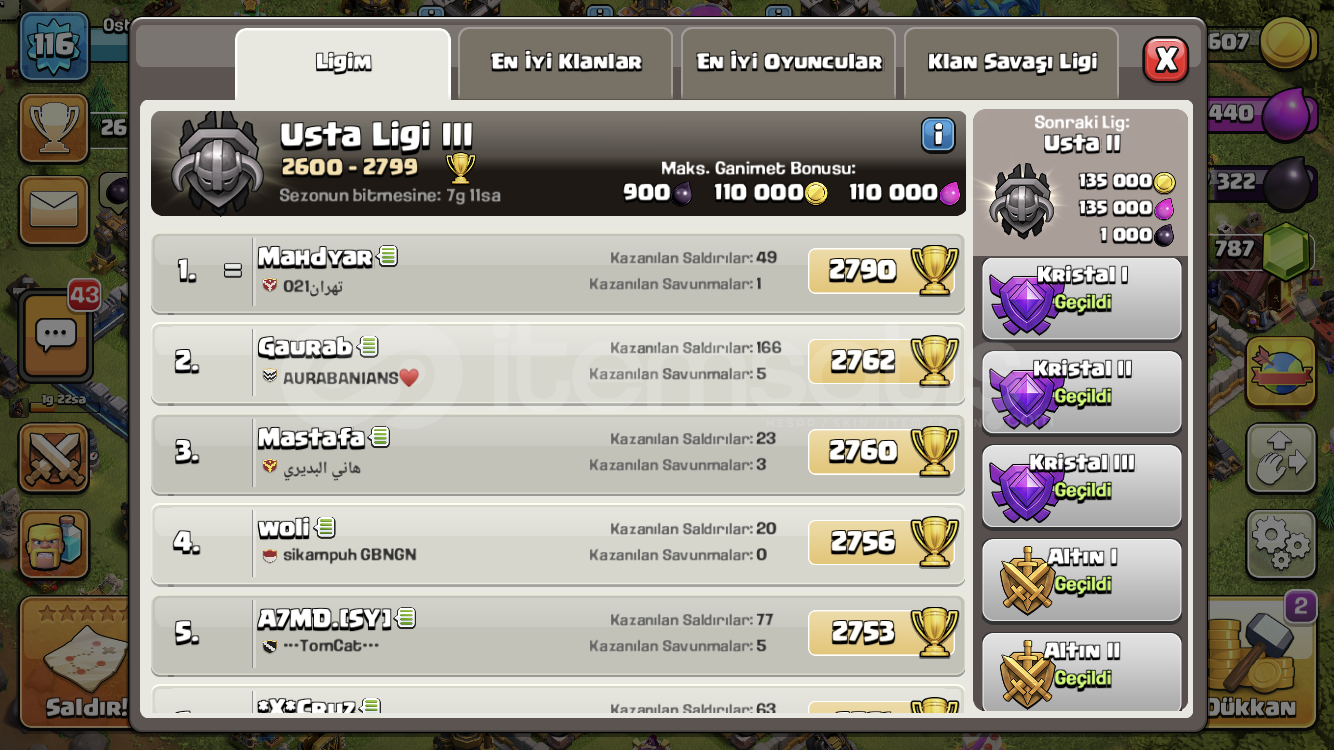1334x750 pixels.
Task: Tap the crossed swords war icon
Action: pyautogui.click(x=54, y=459)
